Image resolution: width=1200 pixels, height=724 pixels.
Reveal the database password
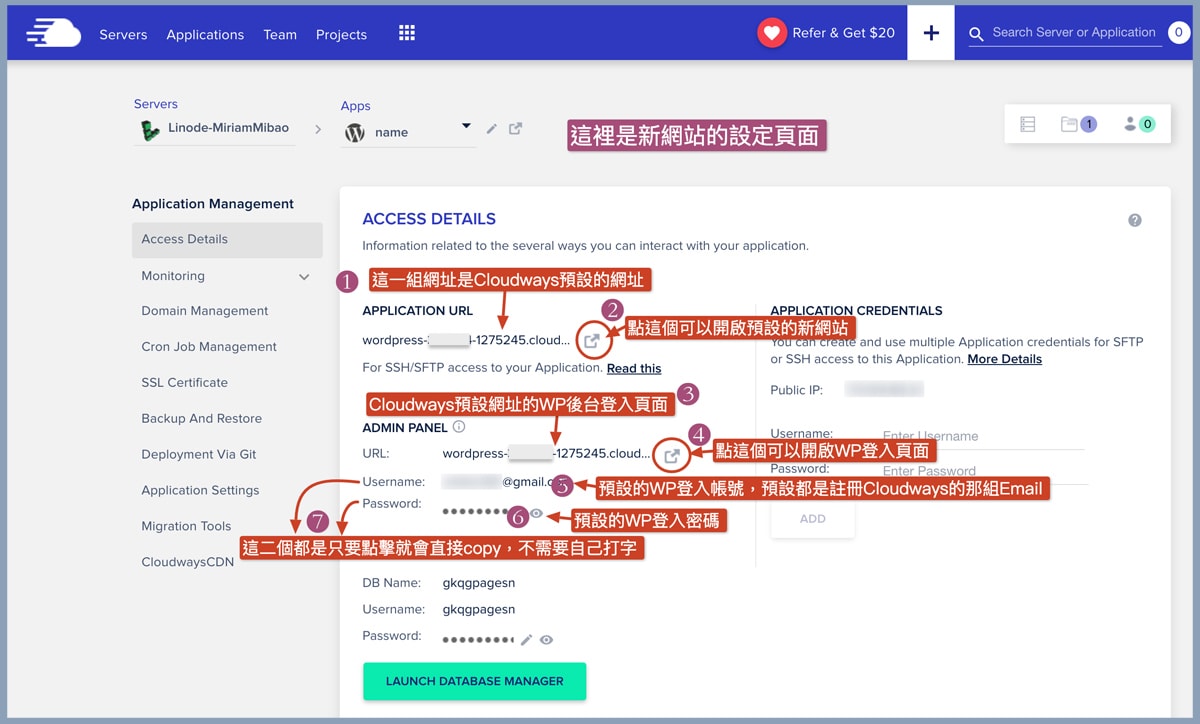(x=546, y=640)
